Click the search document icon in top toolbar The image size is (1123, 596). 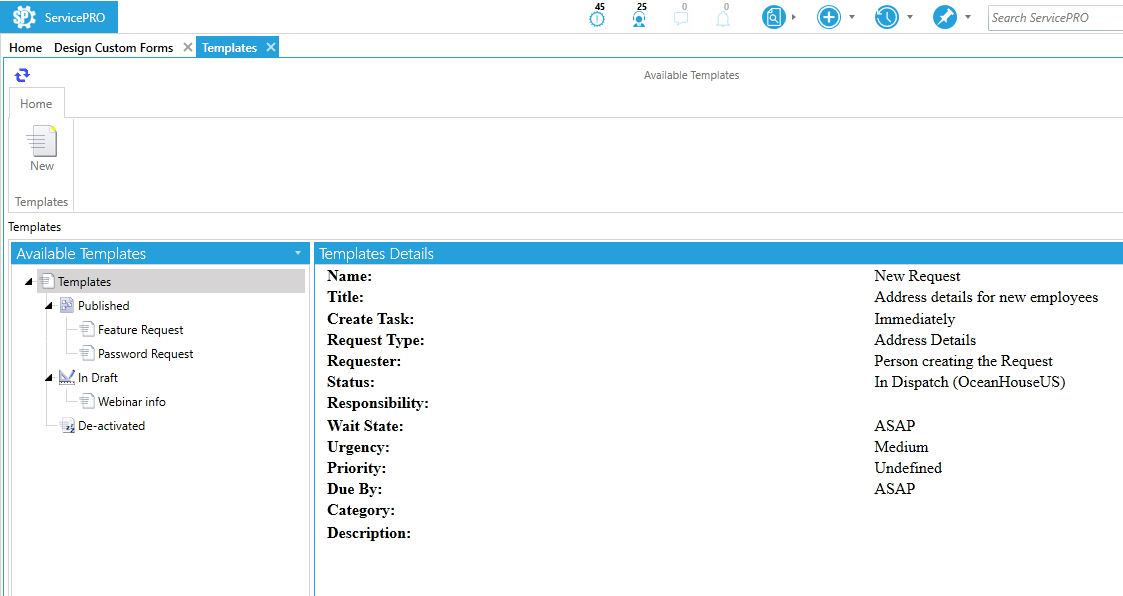click(x=773, y=17)
